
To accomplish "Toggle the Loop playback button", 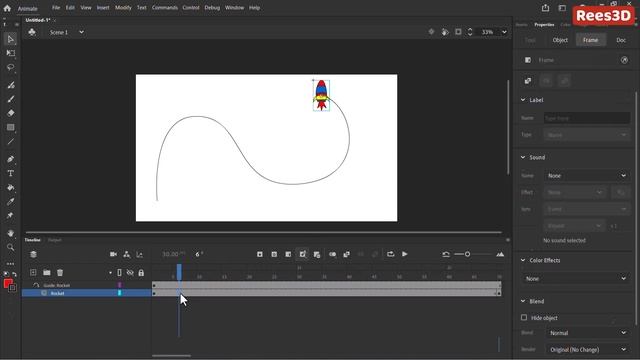I will [391, 254].
